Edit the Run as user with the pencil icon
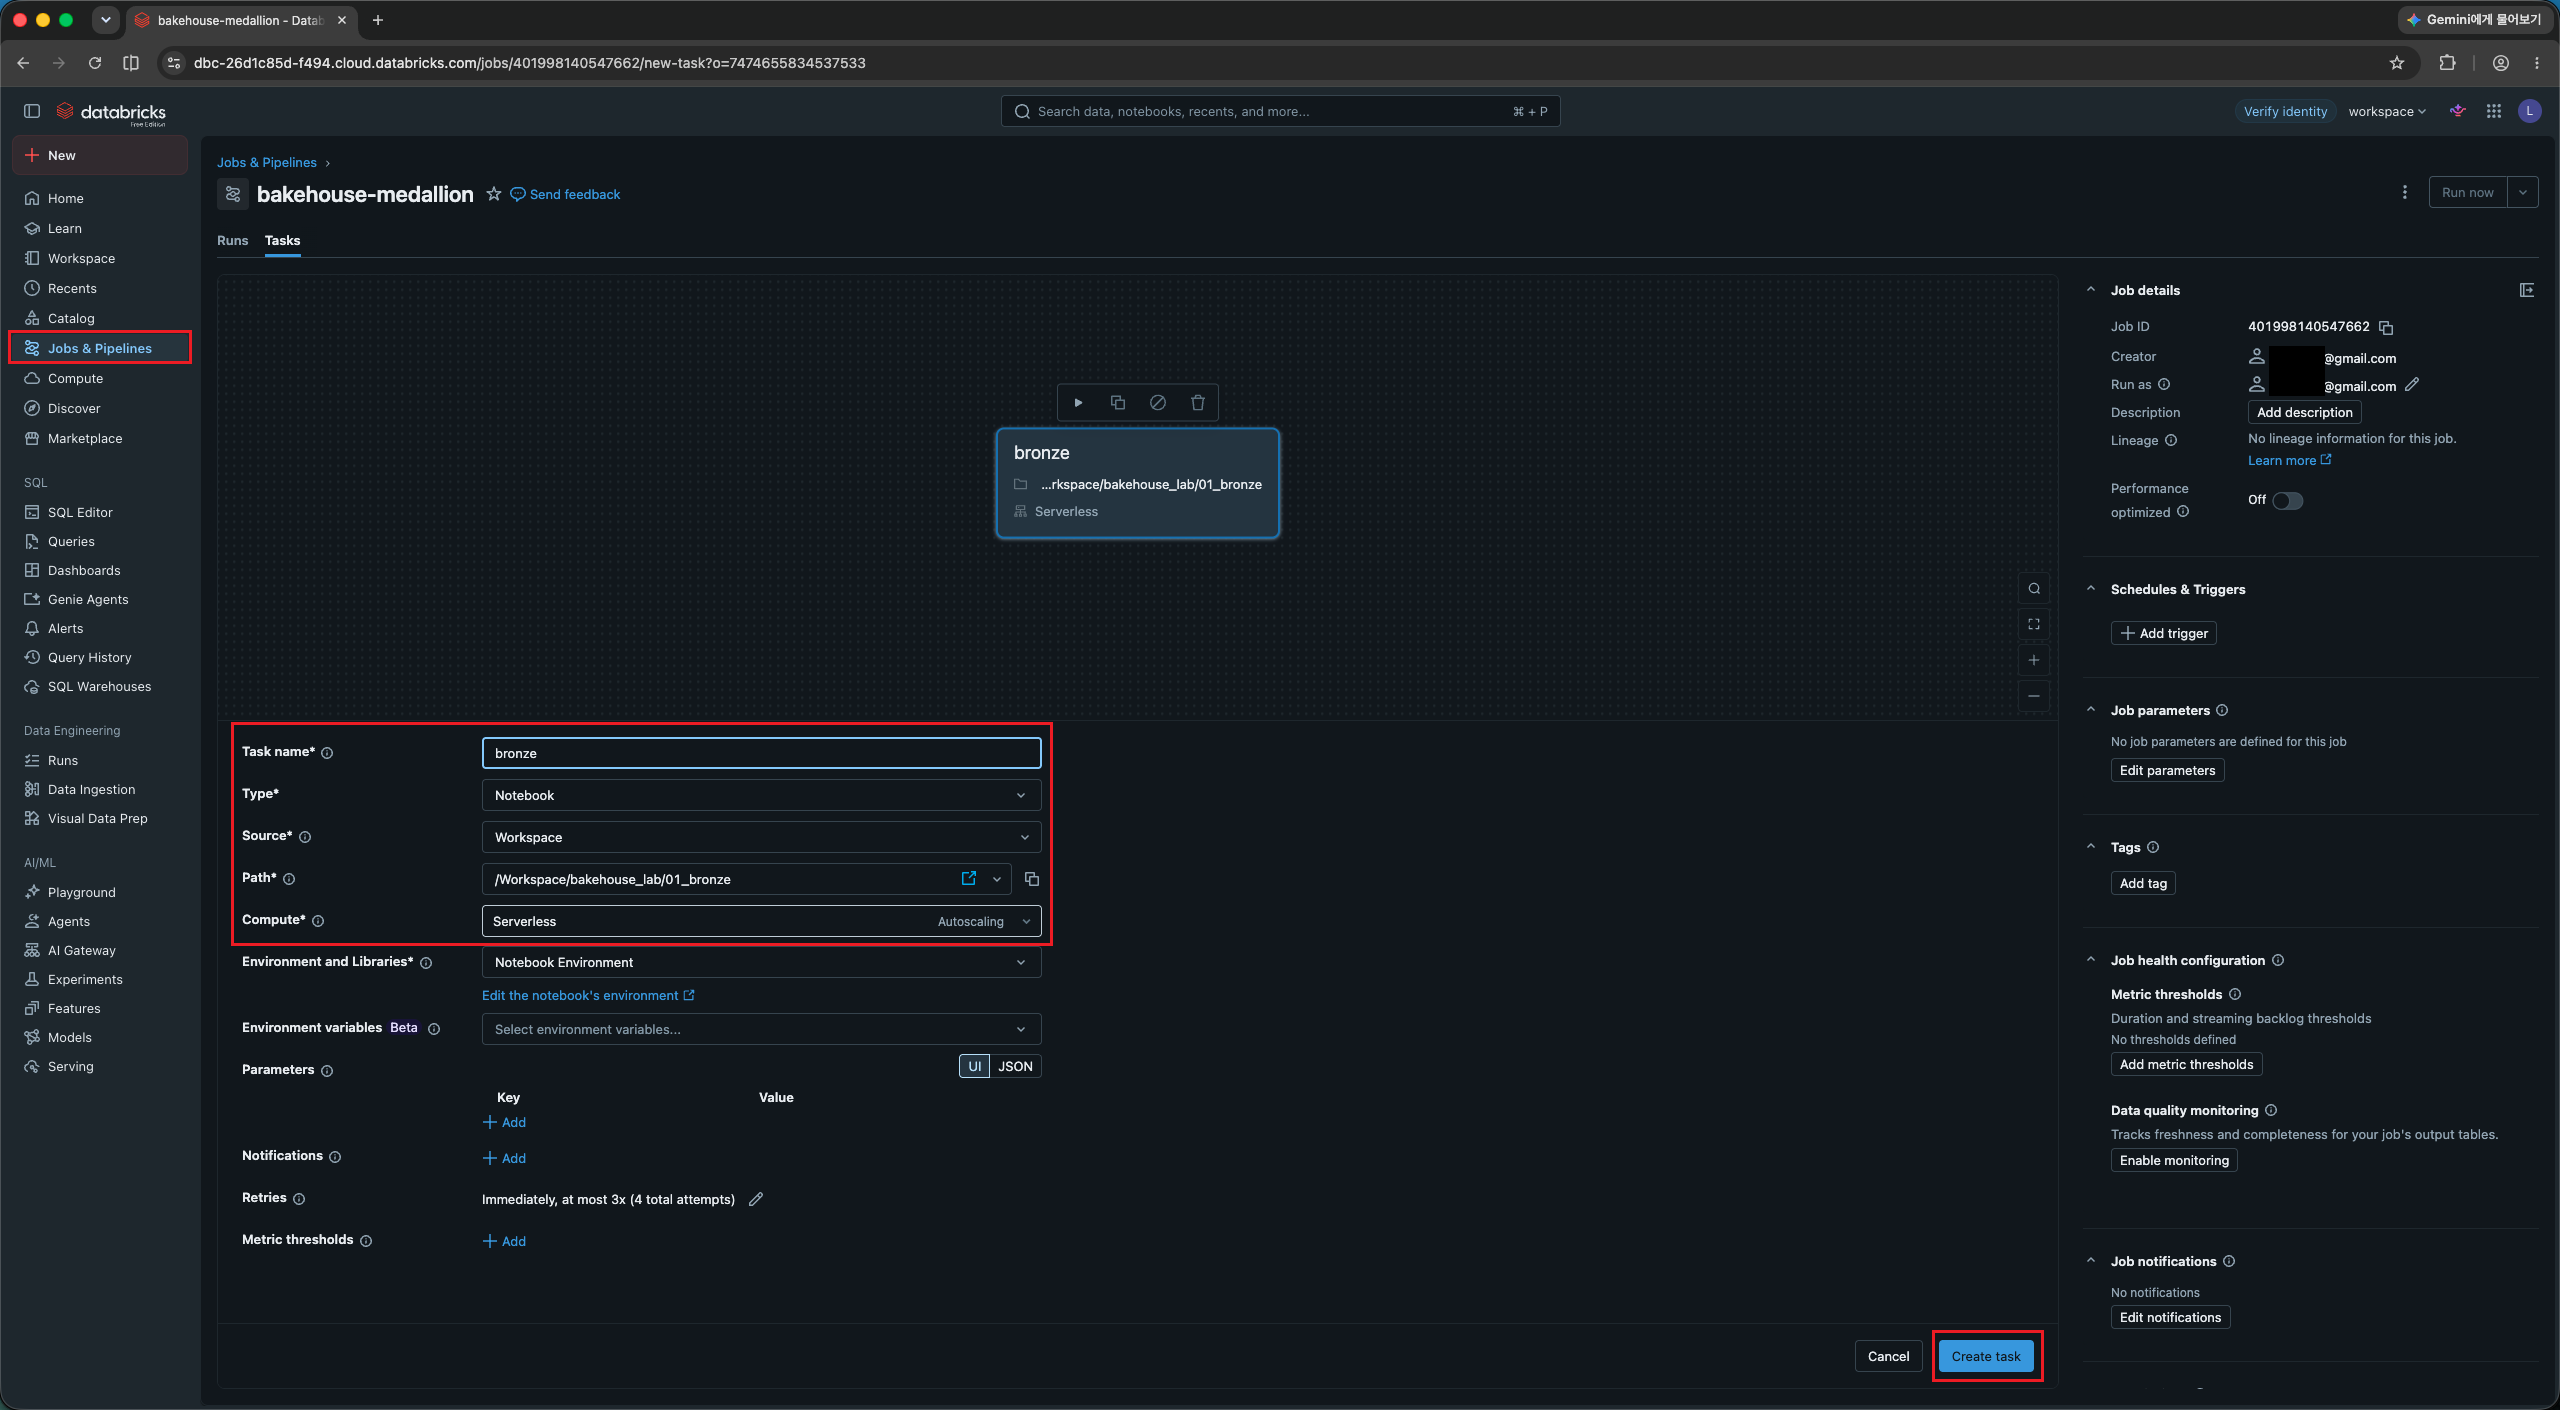The height and width of the screenshot is (1410, 2560). pos(2412,385)
